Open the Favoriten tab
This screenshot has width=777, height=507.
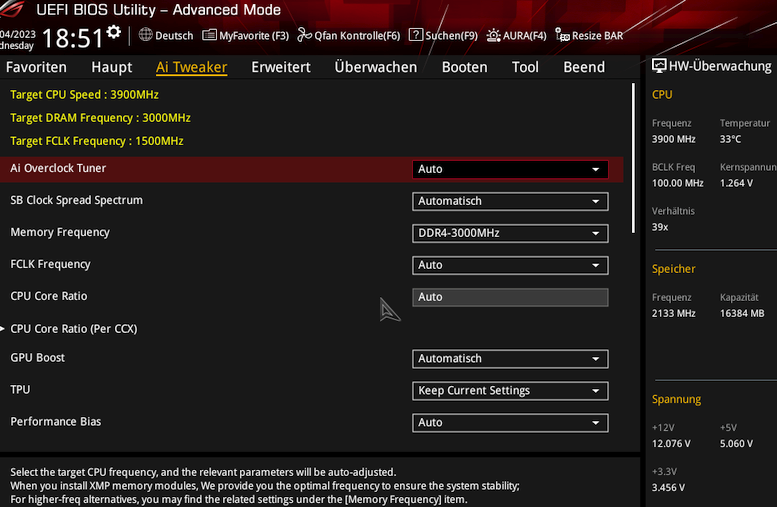pos(36,67)
